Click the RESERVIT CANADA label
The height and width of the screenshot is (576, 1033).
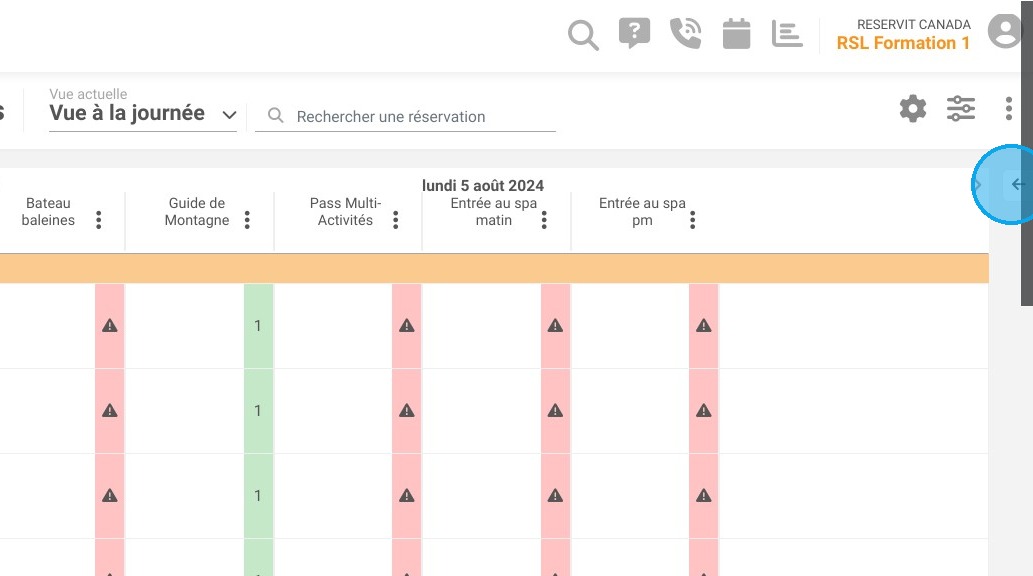[914, 24]
